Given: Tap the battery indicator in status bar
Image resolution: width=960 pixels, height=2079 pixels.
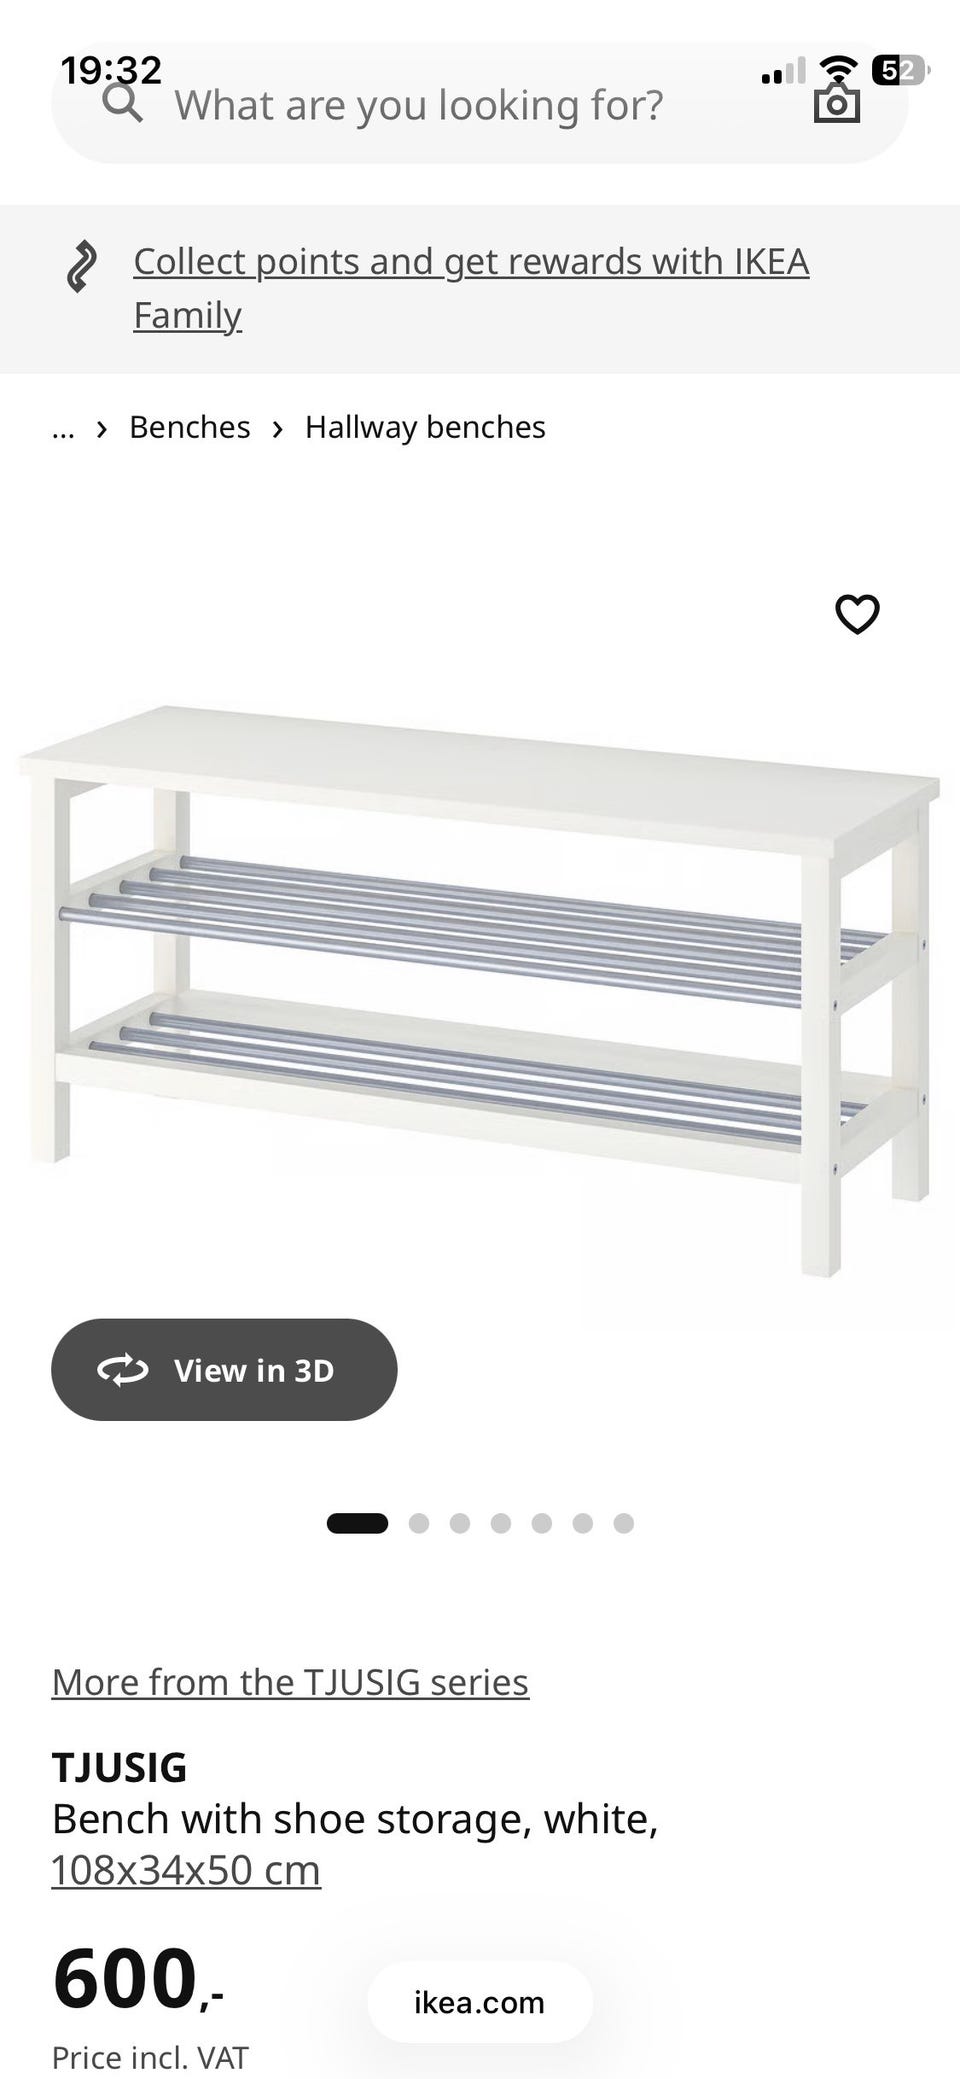Looking at the screenshot, I should tap(900, 70).
